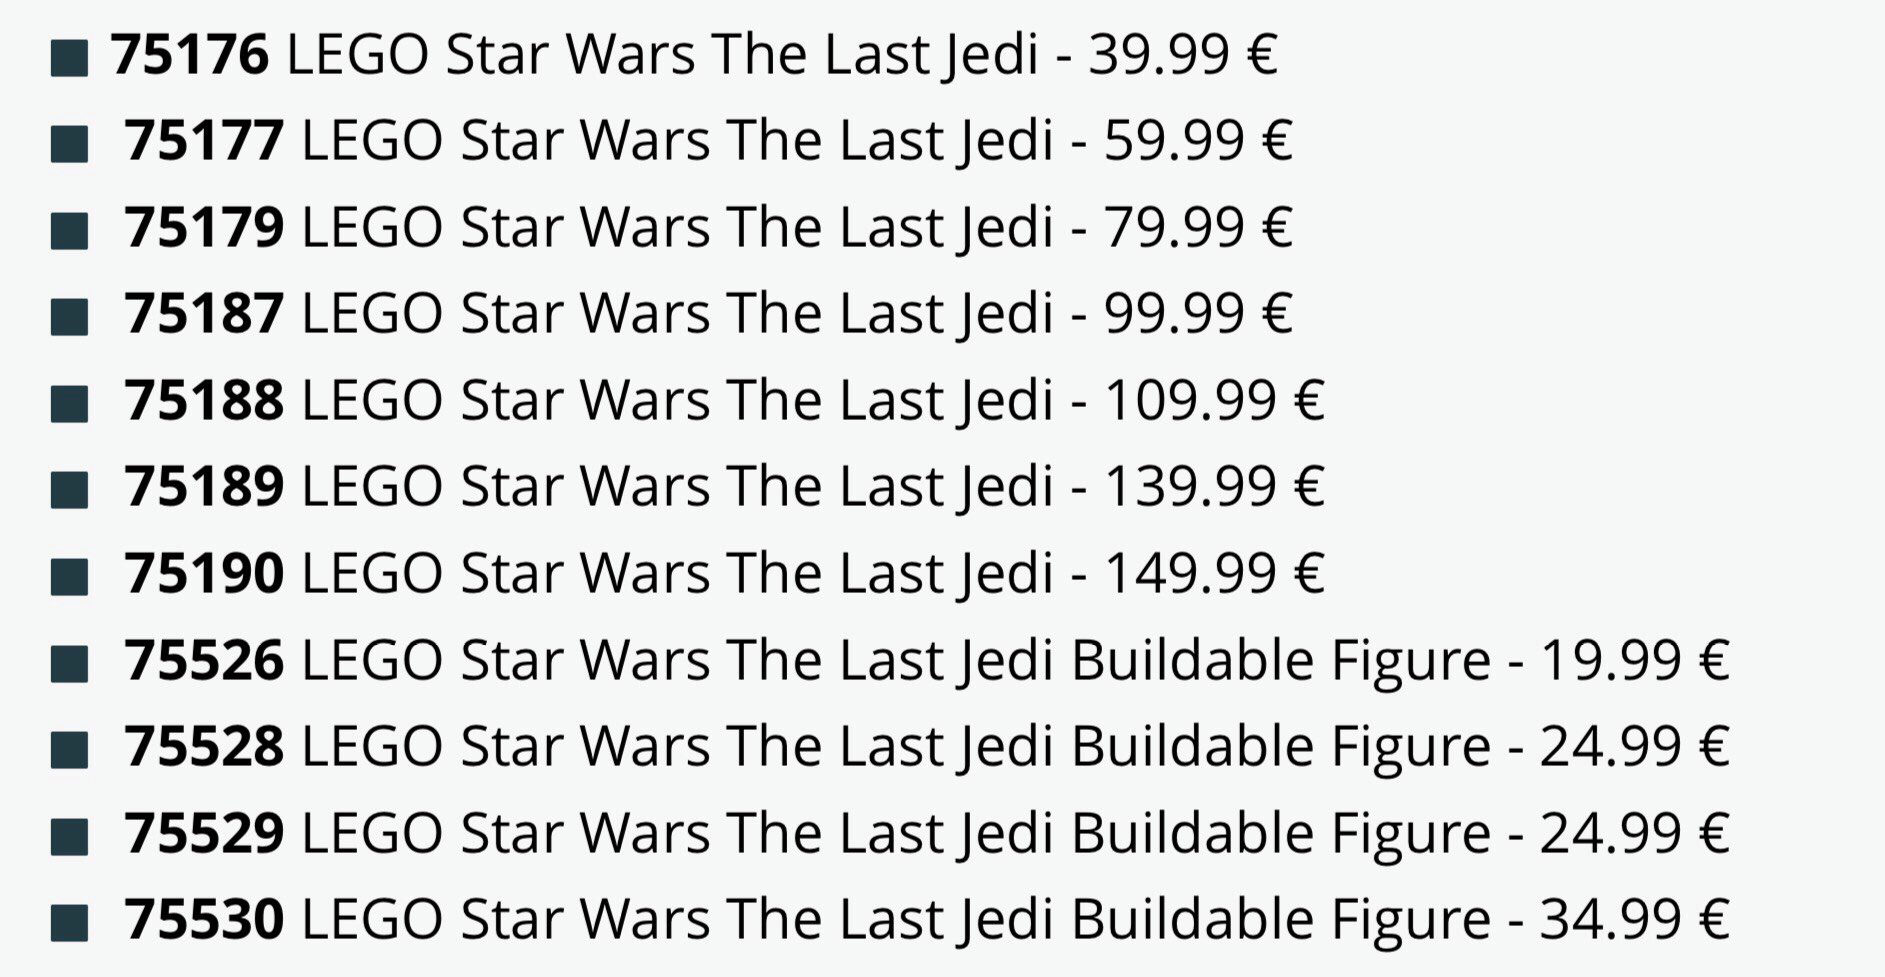Click the bold set number 75187

(x=204, y=313)
